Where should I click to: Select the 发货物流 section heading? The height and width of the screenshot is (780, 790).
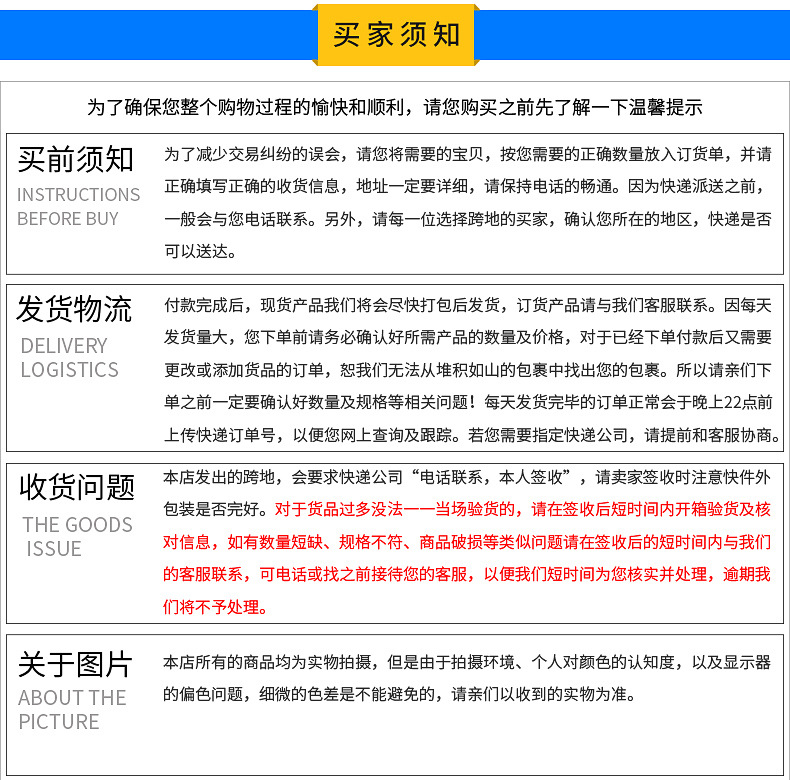click(x=74, y=309)
